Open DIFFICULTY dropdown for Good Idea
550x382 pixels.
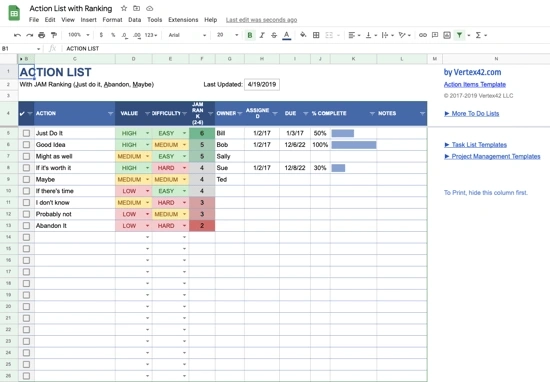pyautogui.click(x=184, y=145)
